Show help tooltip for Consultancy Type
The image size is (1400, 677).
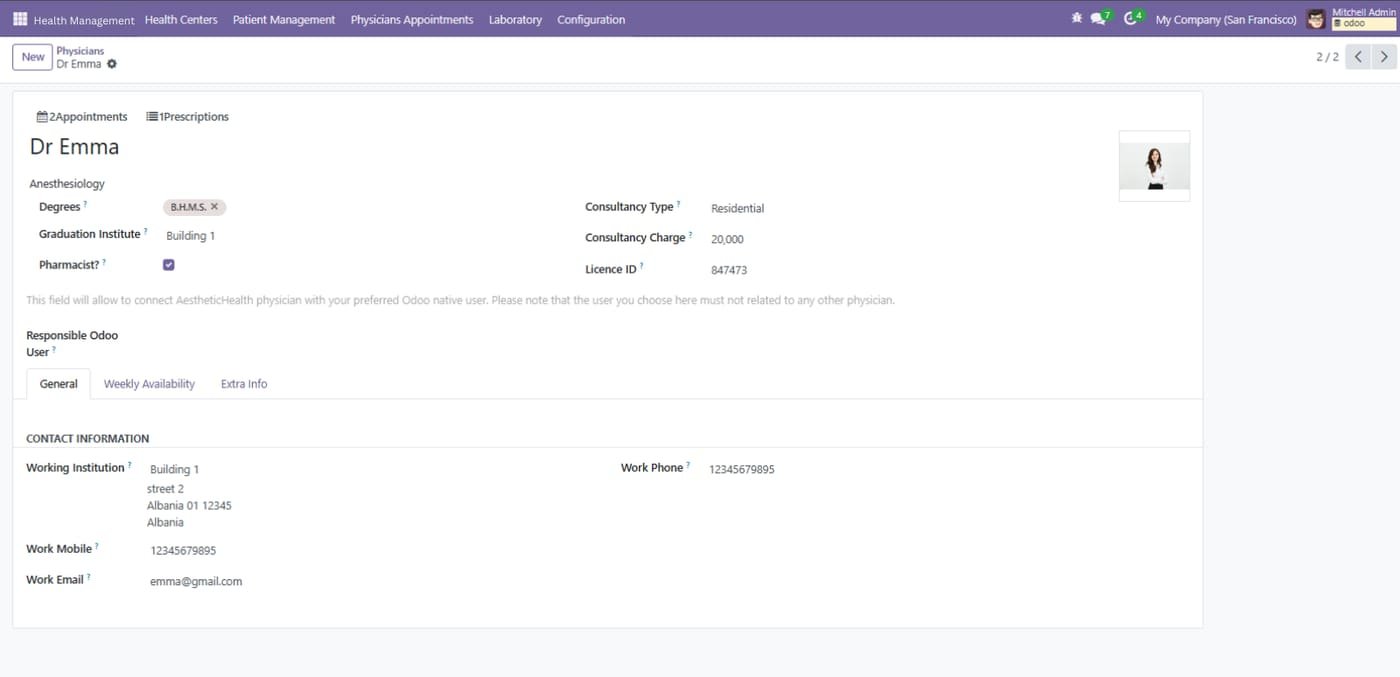point(678,204)
